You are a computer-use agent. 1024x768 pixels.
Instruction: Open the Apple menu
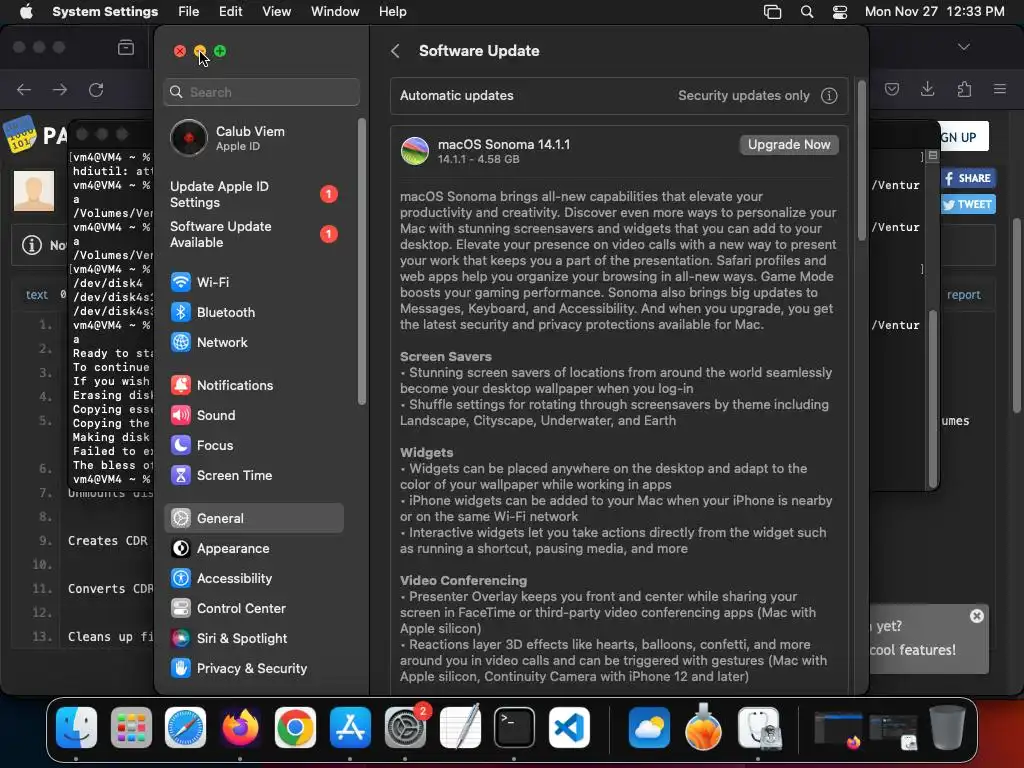tap(26, 12)
